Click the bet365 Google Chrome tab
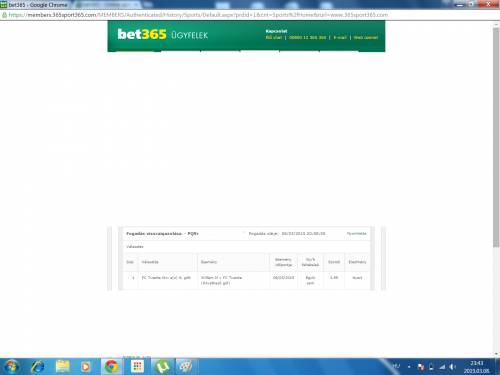This screenshot has height=375, width=500. [x=37, y=5]
